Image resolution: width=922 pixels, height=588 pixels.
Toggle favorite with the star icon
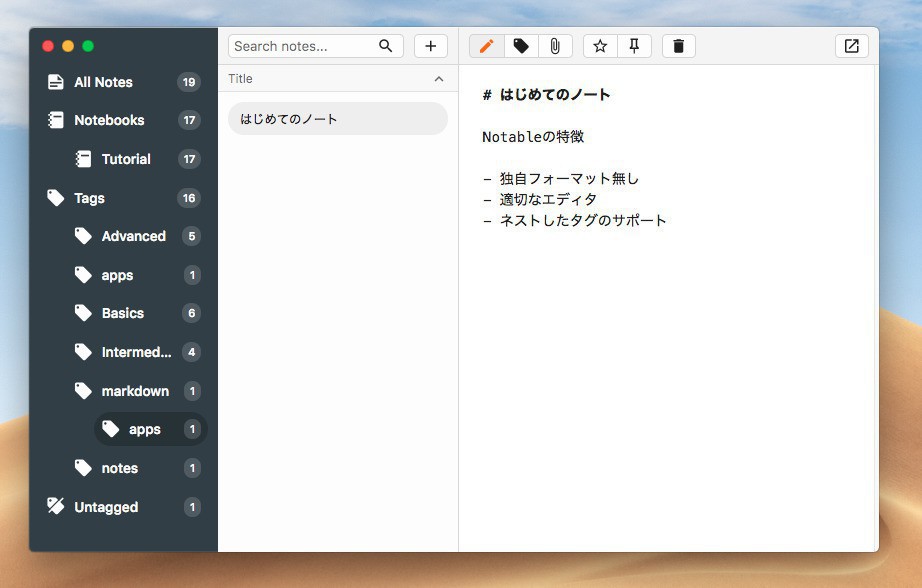[x=600, y=46]
